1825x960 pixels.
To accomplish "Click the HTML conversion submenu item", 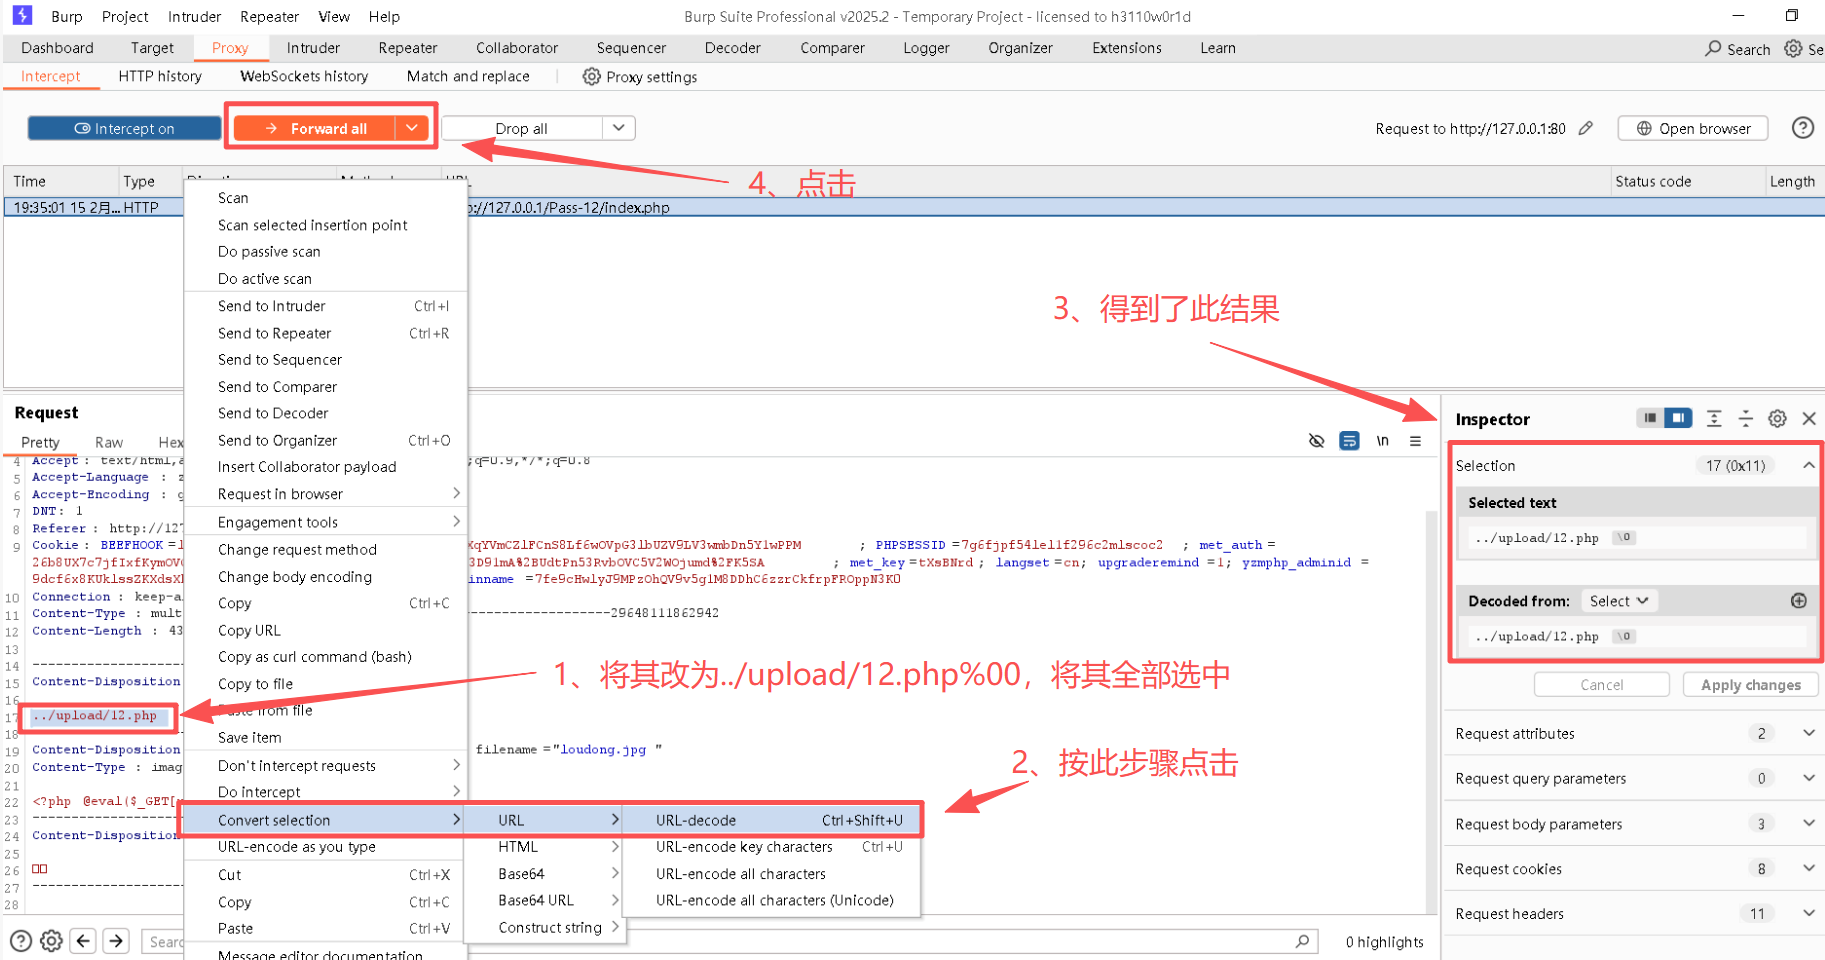I will point(544,847).
